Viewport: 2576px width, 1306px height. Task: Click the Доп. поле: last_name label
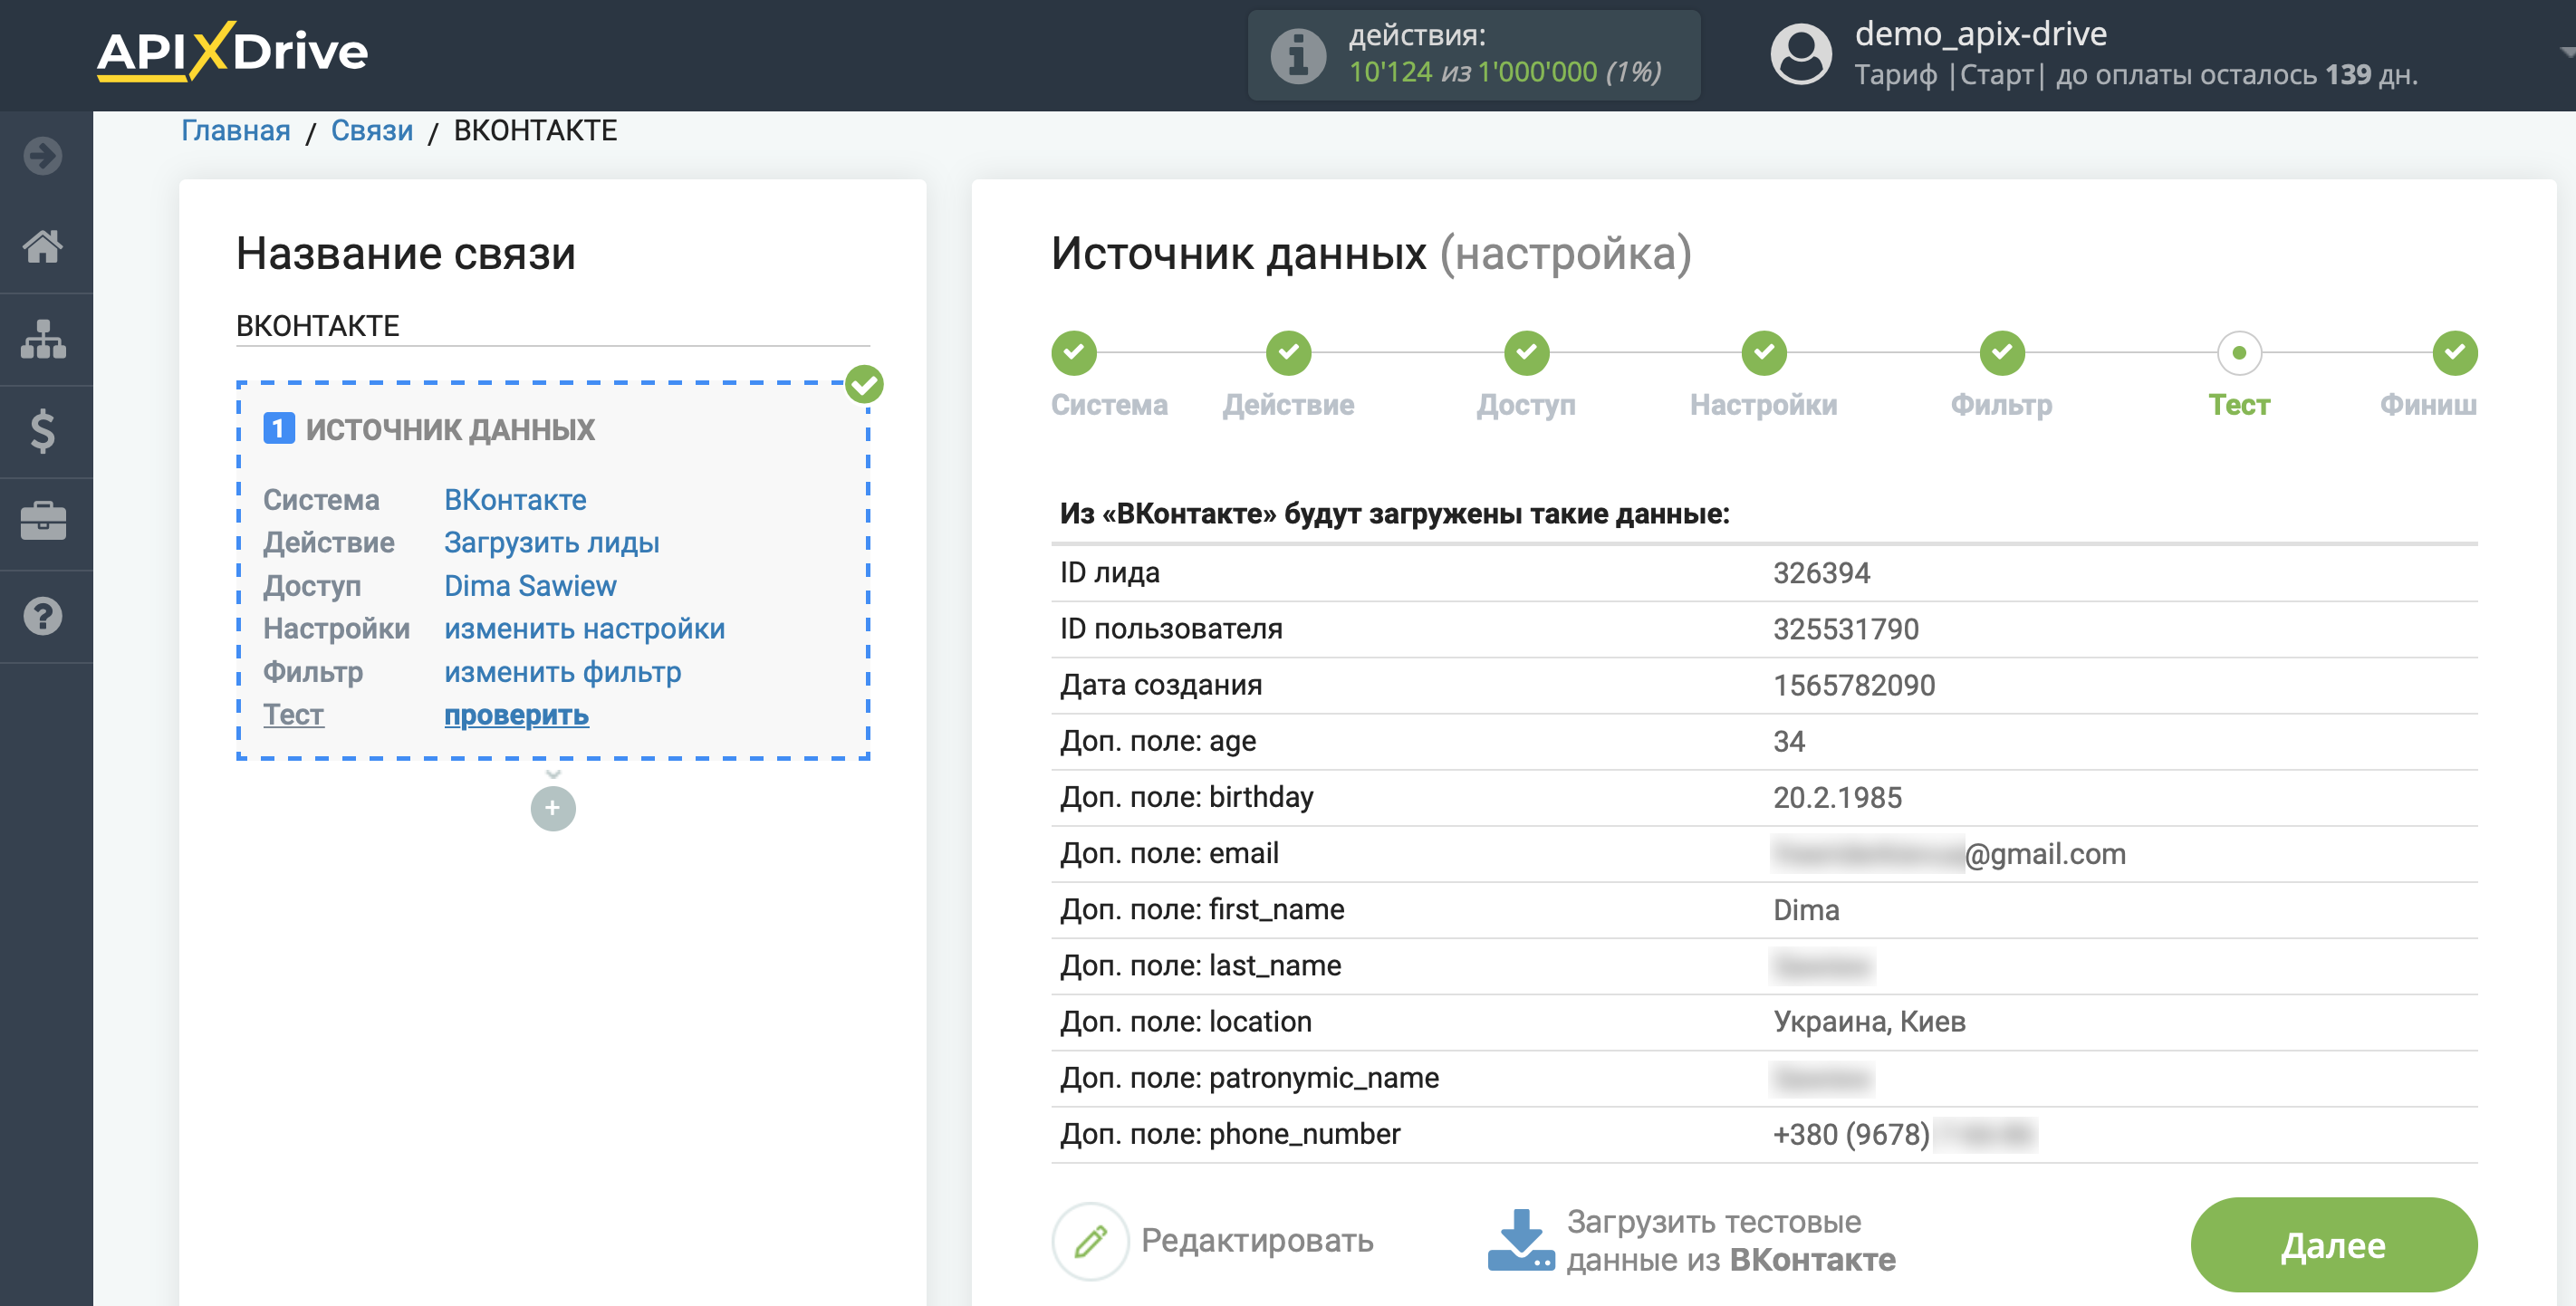click(1199, 966)
